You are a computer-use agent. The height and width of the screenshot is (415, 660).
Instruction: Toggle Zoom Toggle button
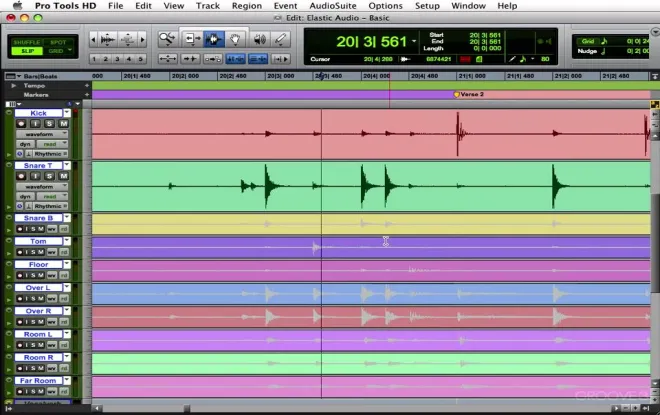168,59
